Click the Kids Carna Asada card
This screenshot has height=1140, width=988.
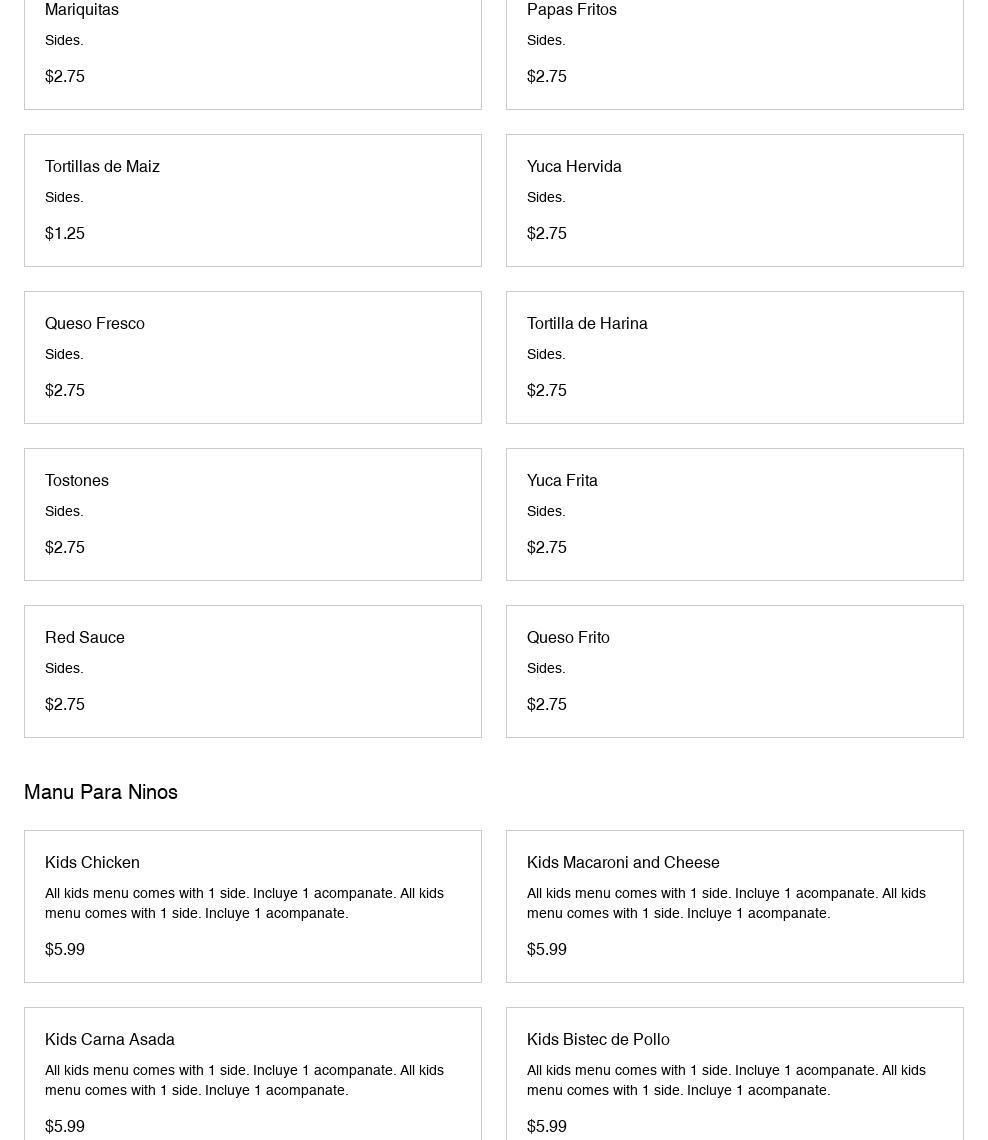pyautogui.click(x=252, y=1075)
